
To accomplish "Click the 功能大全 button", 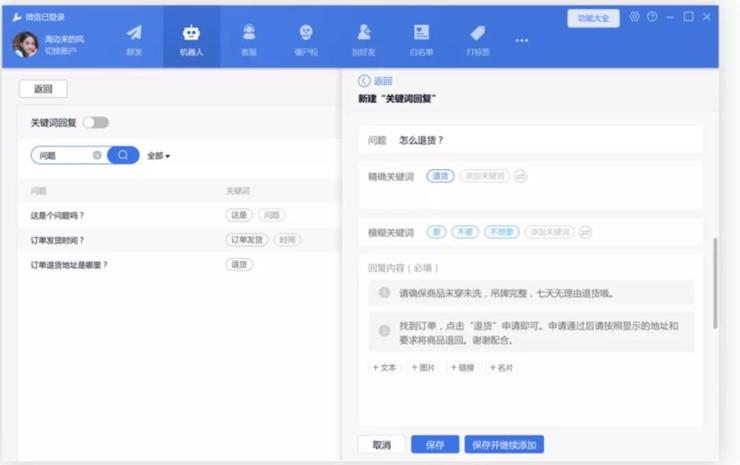I will tap(593, 18).
